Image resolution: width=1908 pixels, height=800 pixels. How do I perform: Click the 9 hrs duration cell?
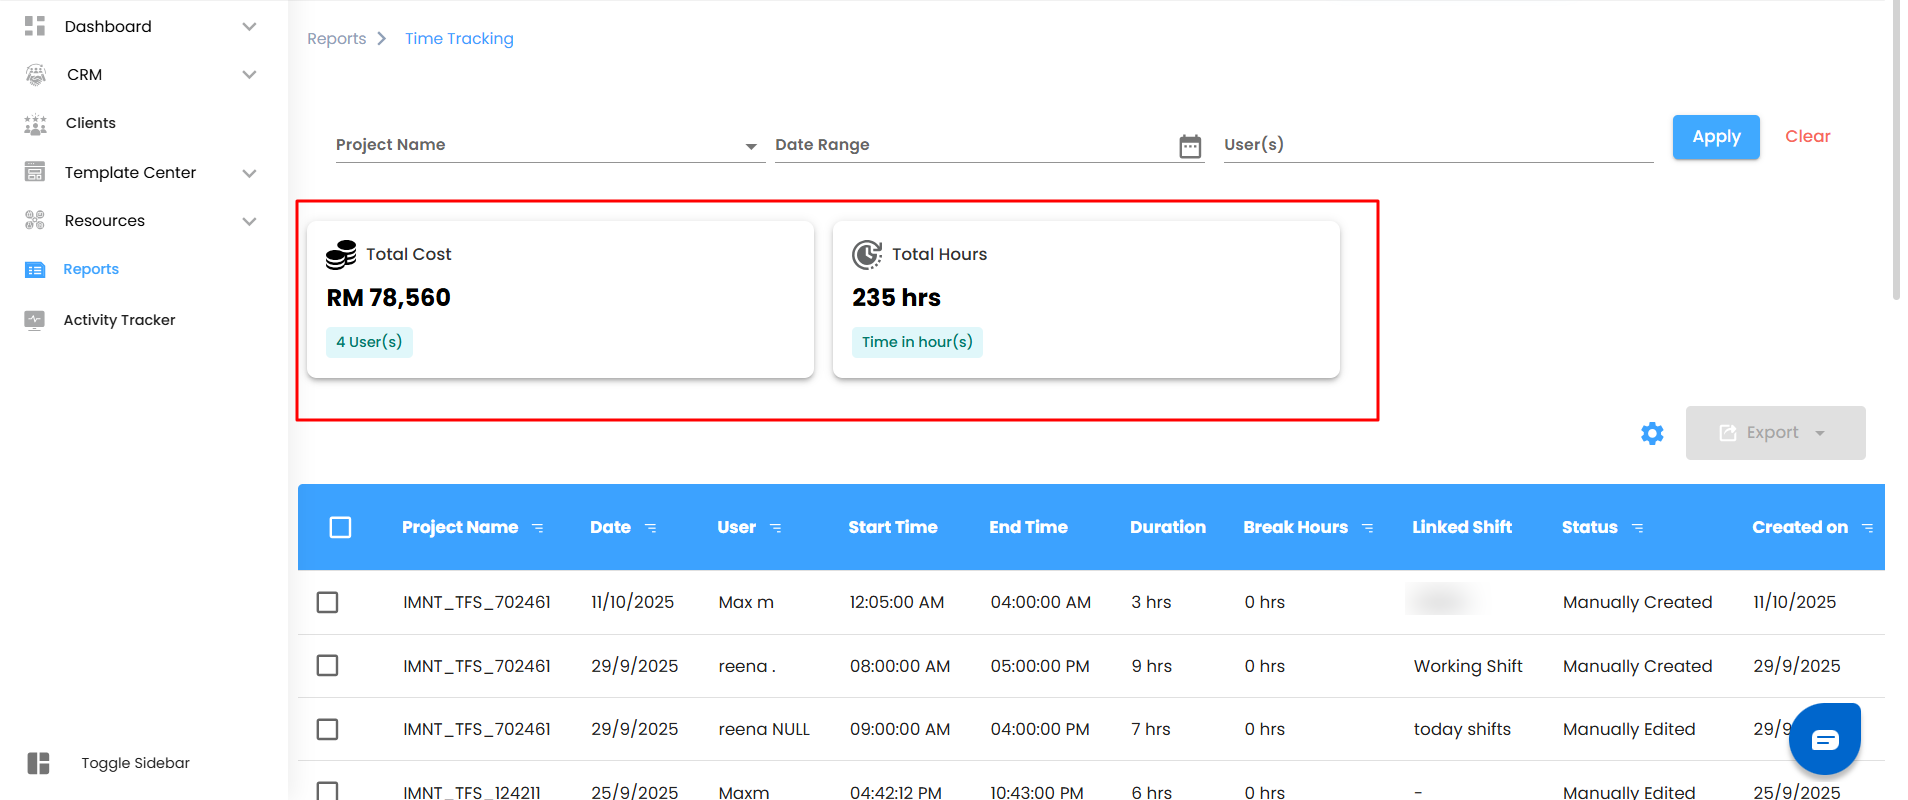(1151, 666)
